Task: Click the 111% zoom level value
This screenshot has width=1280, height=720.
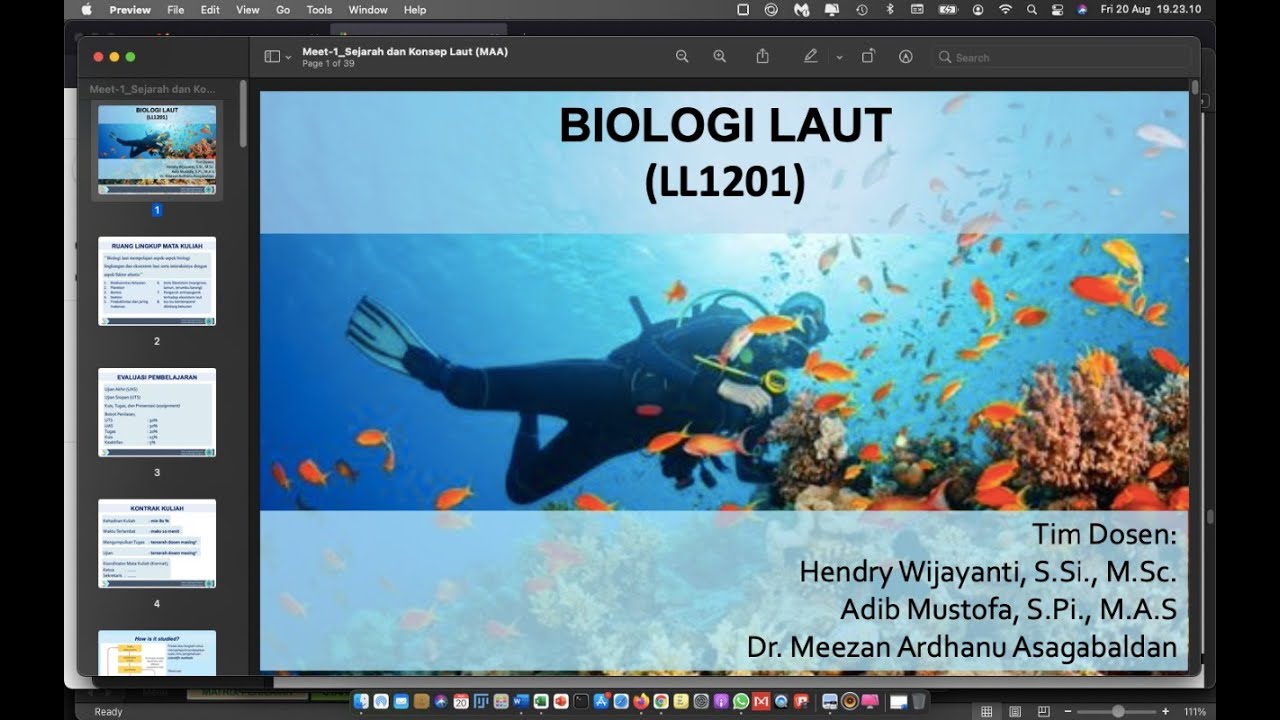Action: pos(1195,712)
